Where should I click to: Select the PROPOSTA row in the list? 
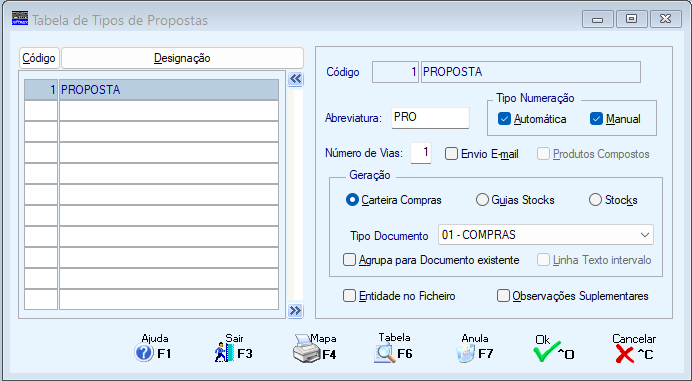point(151,90)
